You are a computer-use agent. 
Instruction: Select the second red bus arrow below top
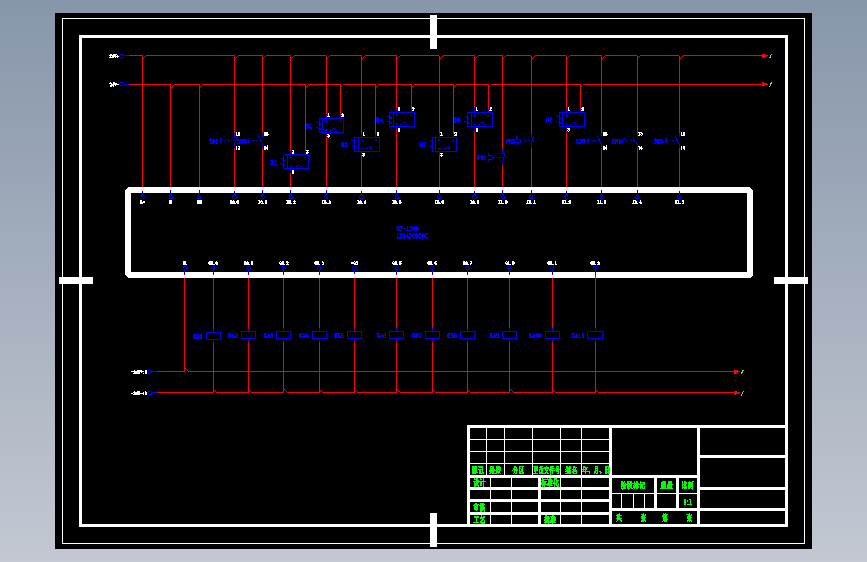point(765,85)
